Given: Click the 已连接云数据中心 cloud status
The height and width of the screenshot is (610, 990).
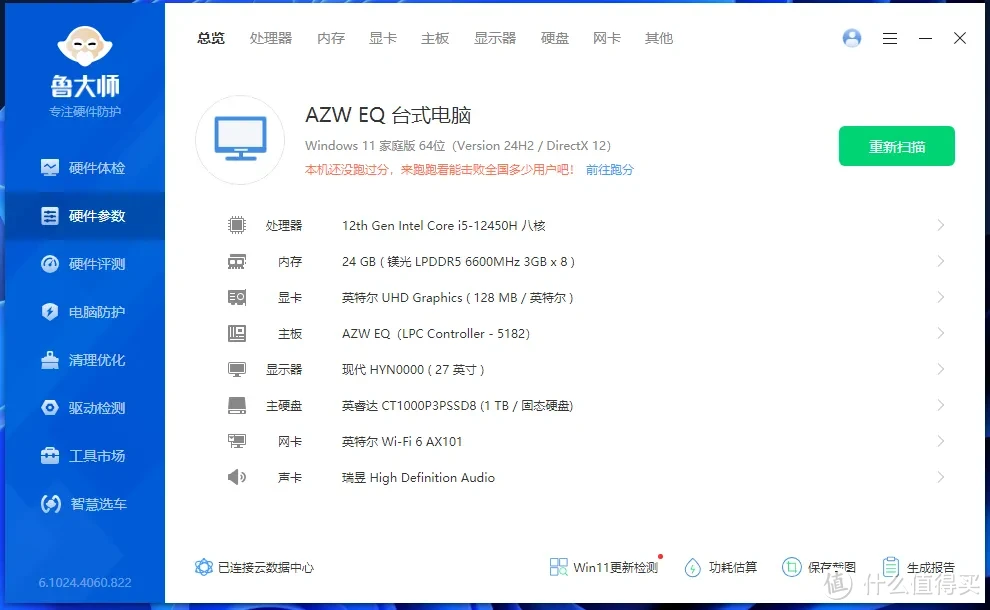Looking at the screenshot, I should coord(254,567).
